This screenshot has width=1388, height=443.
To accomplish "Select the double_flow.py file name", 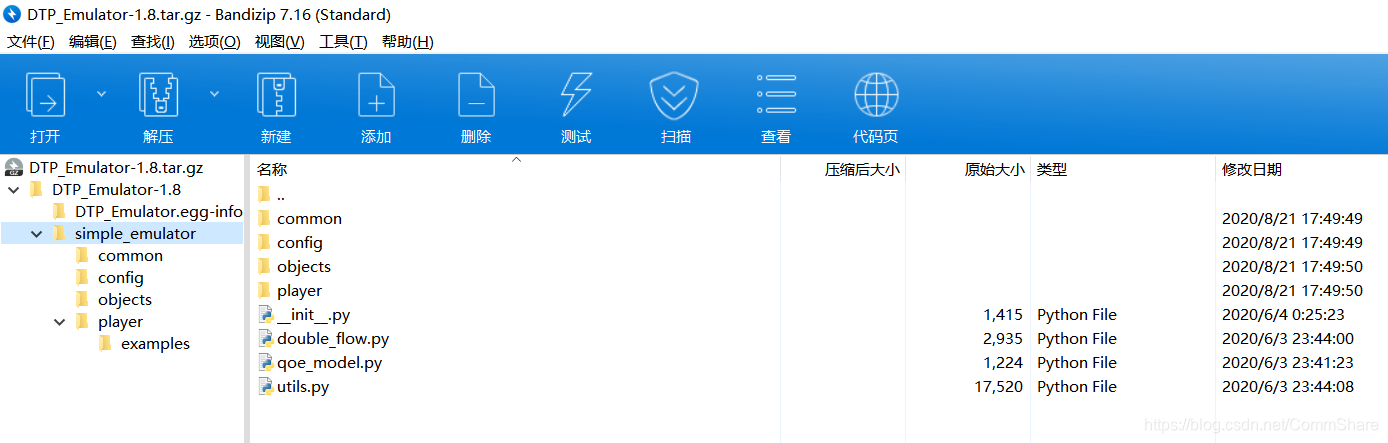I will (x=333, y=339).
